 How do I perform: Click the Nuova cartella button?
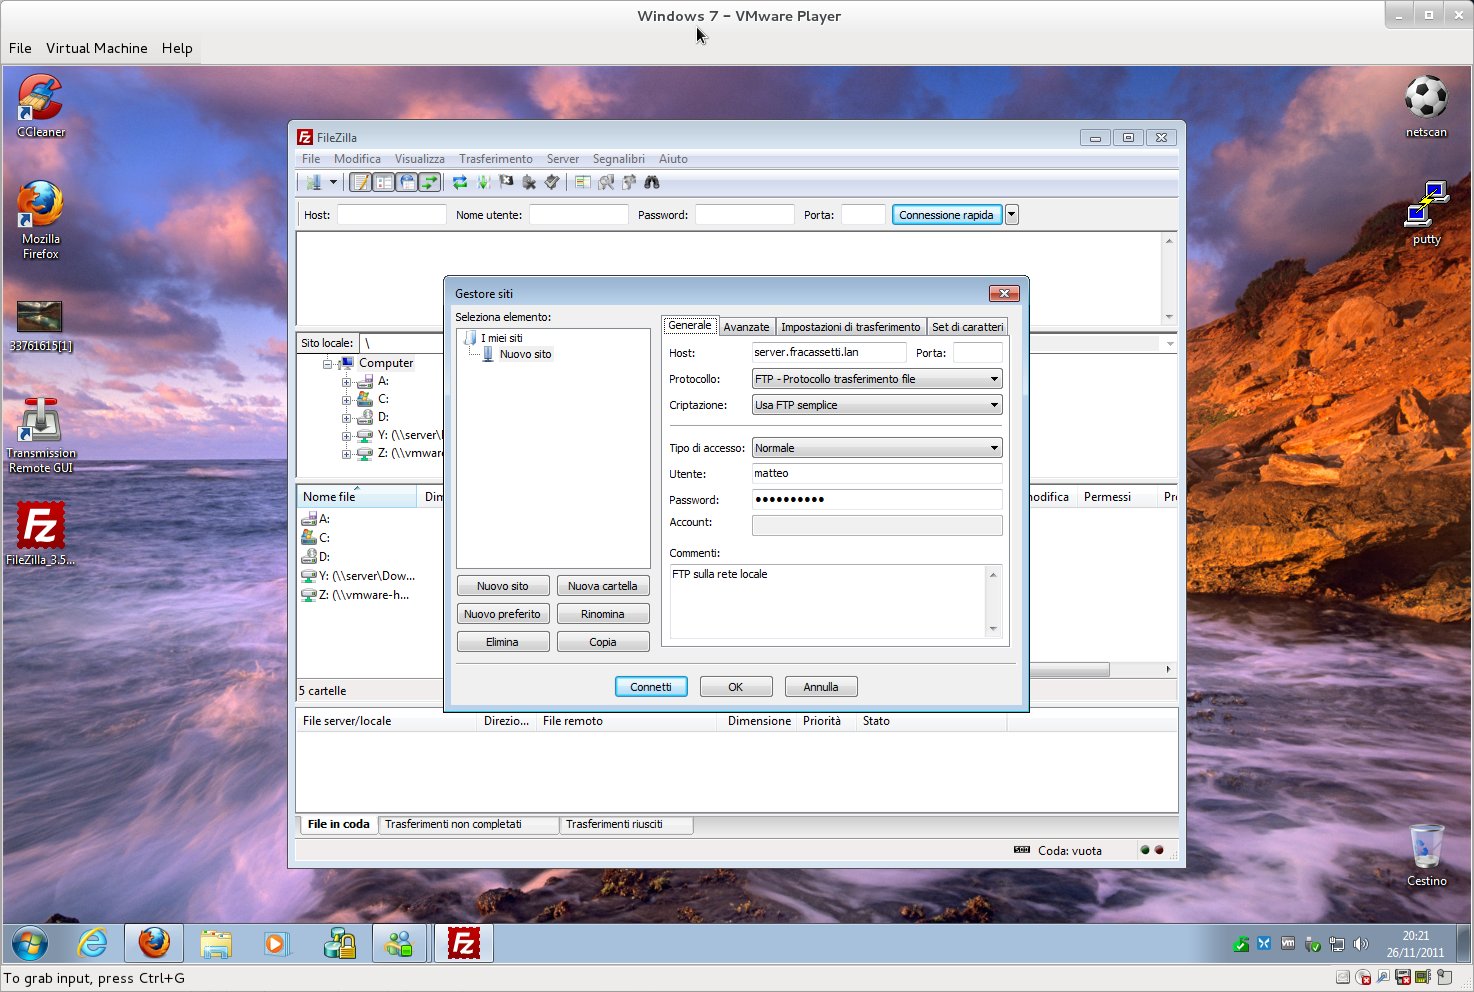(x=603, y=586)
